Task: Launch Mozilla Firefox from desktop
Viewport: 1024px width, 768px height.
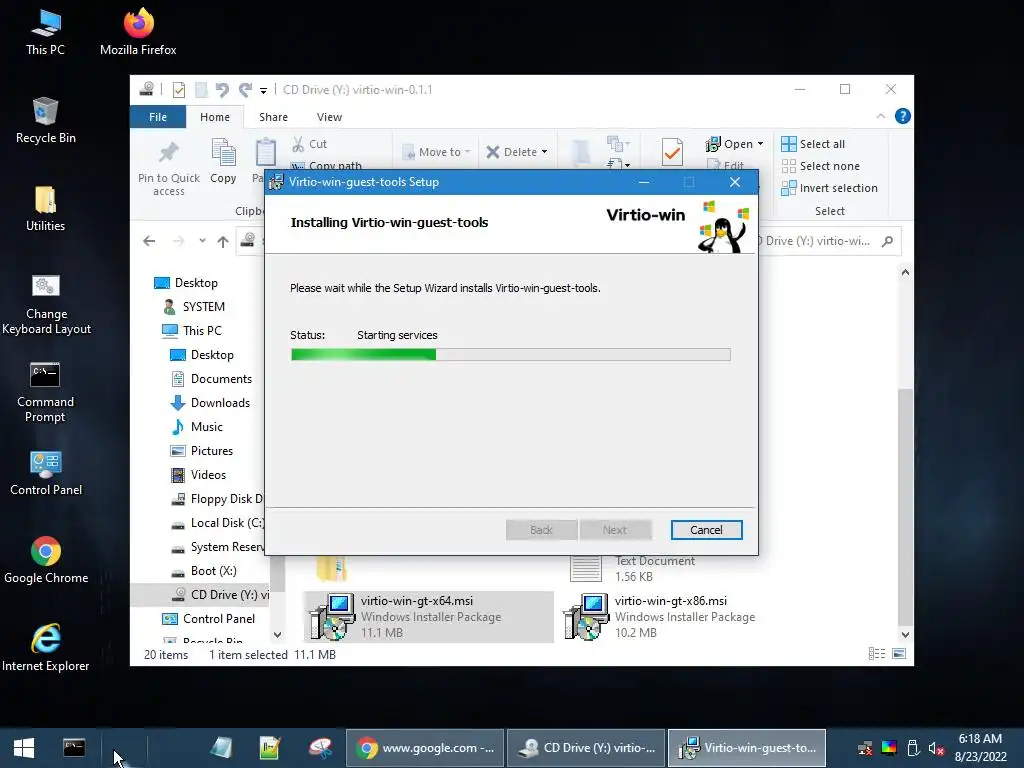Action: [x=138, y=33]
